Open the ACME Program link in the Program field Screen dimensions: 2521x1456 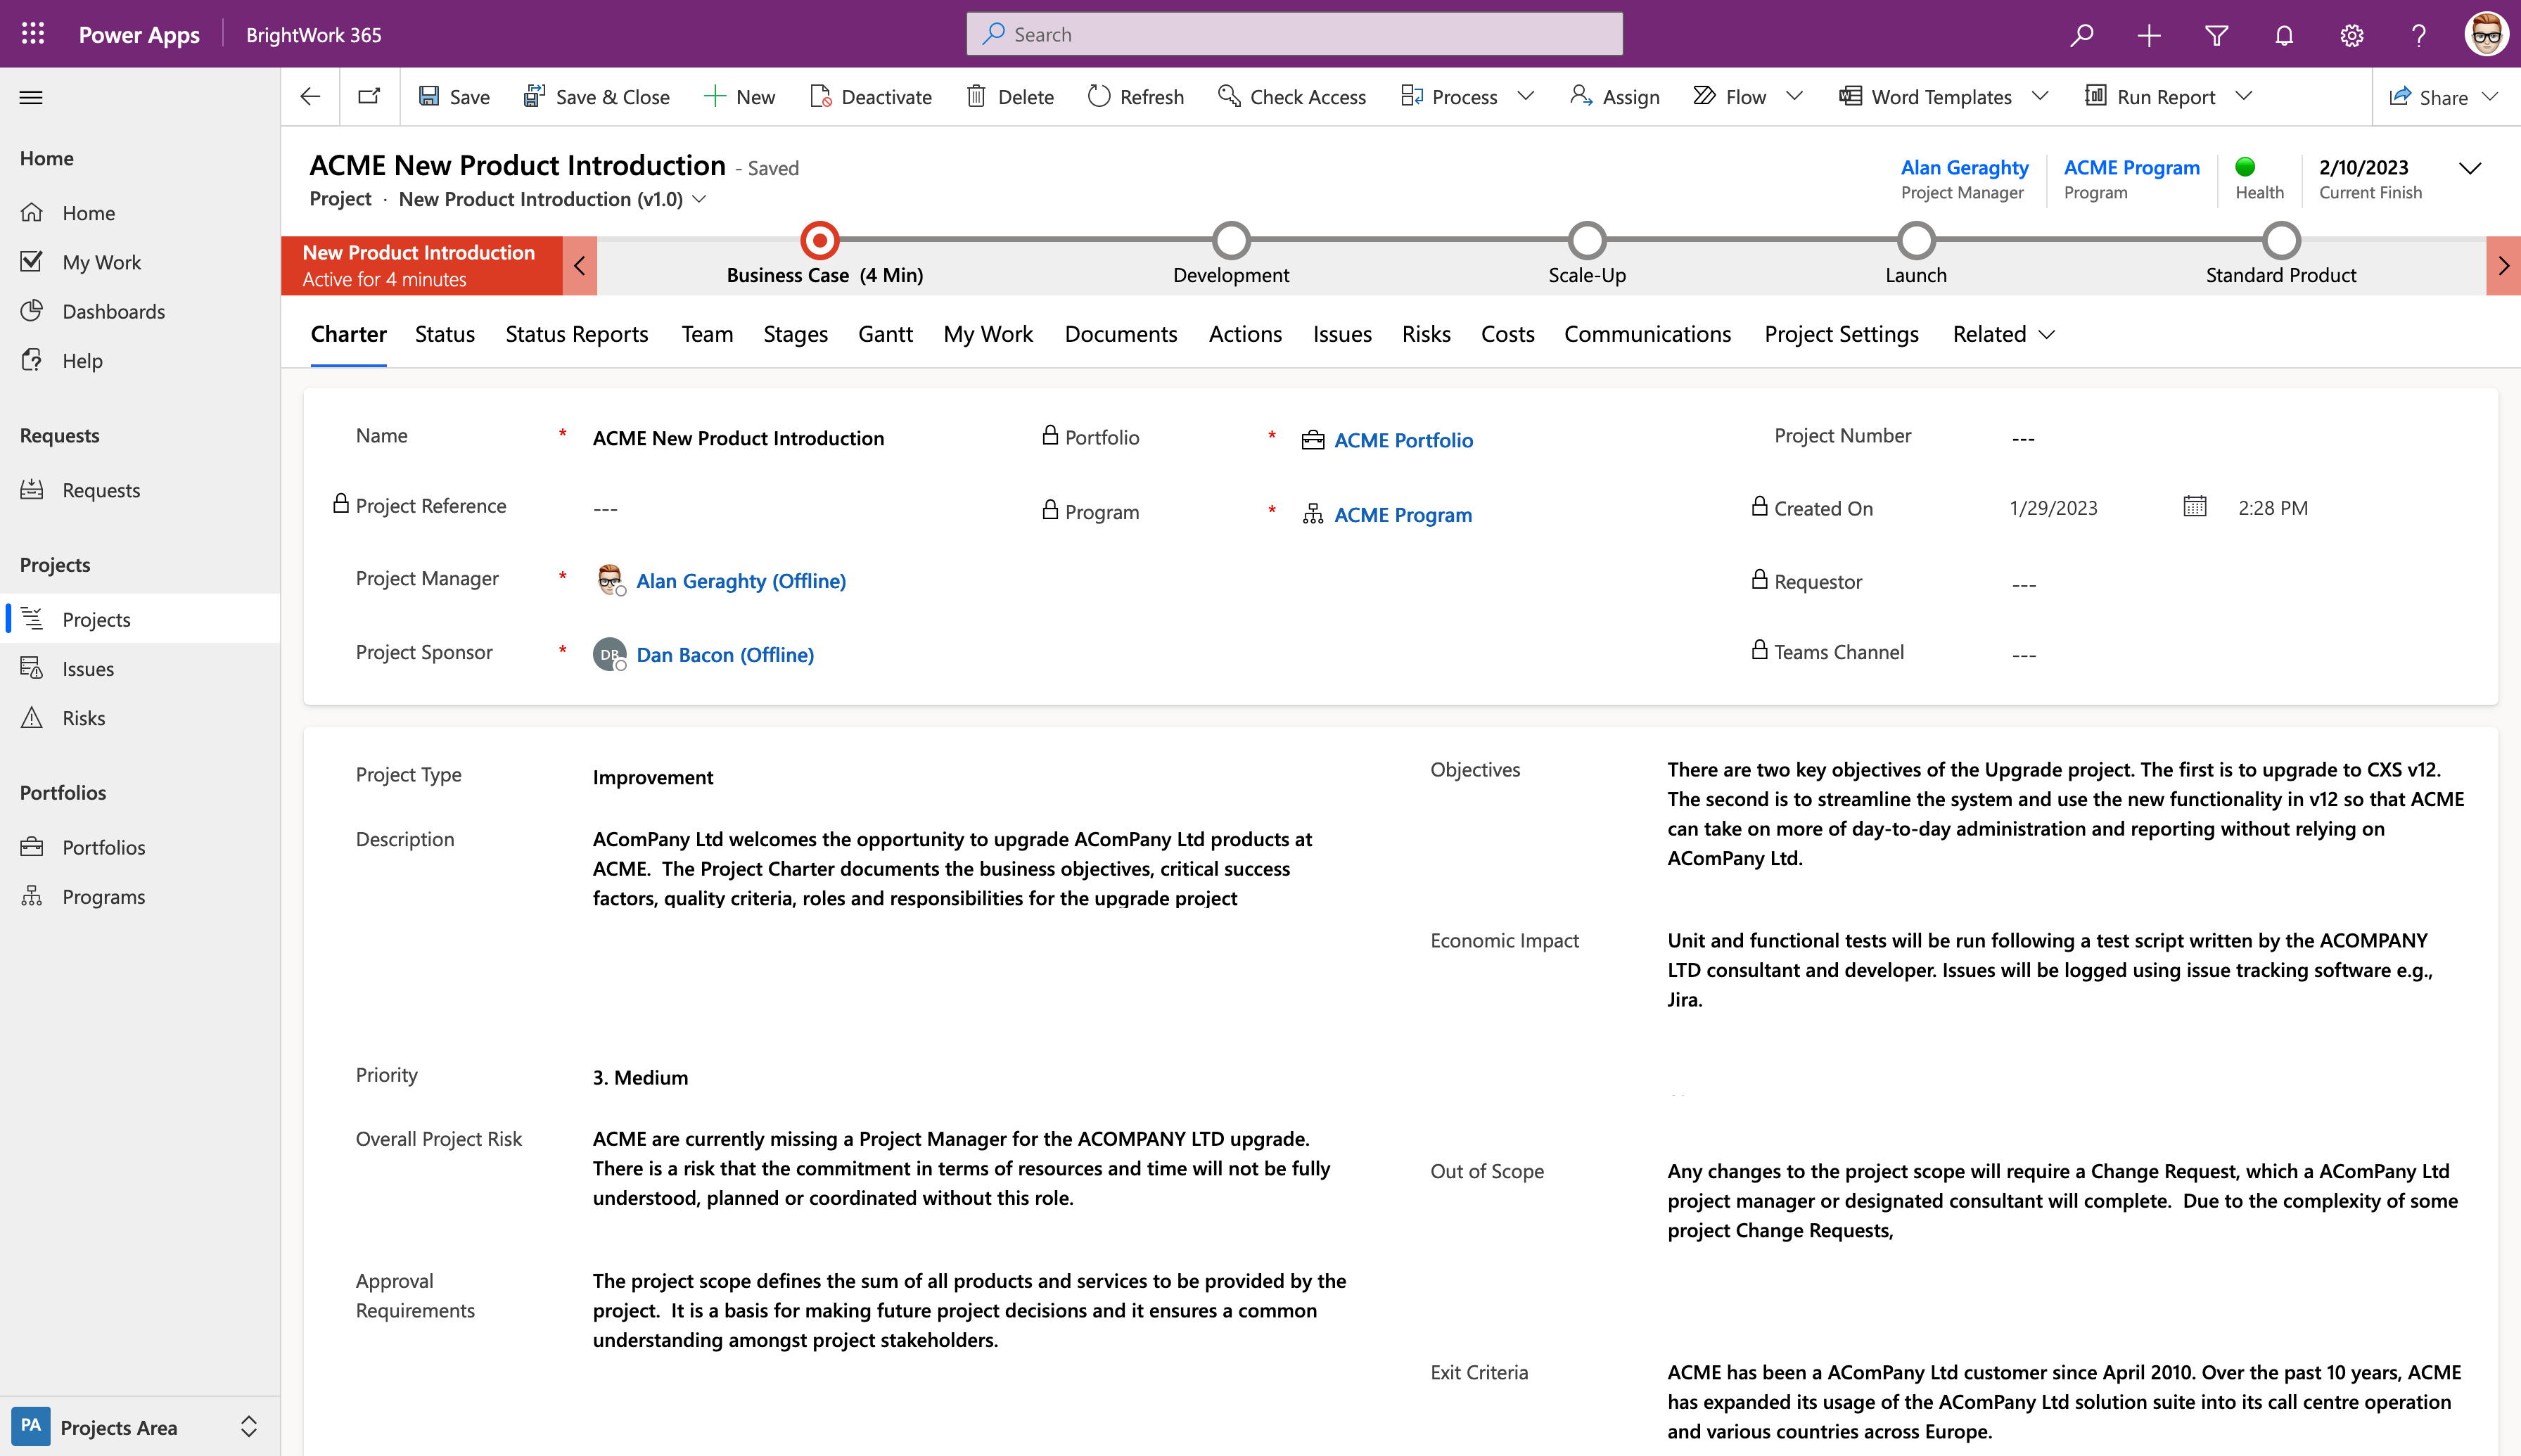click(1402, 514)
